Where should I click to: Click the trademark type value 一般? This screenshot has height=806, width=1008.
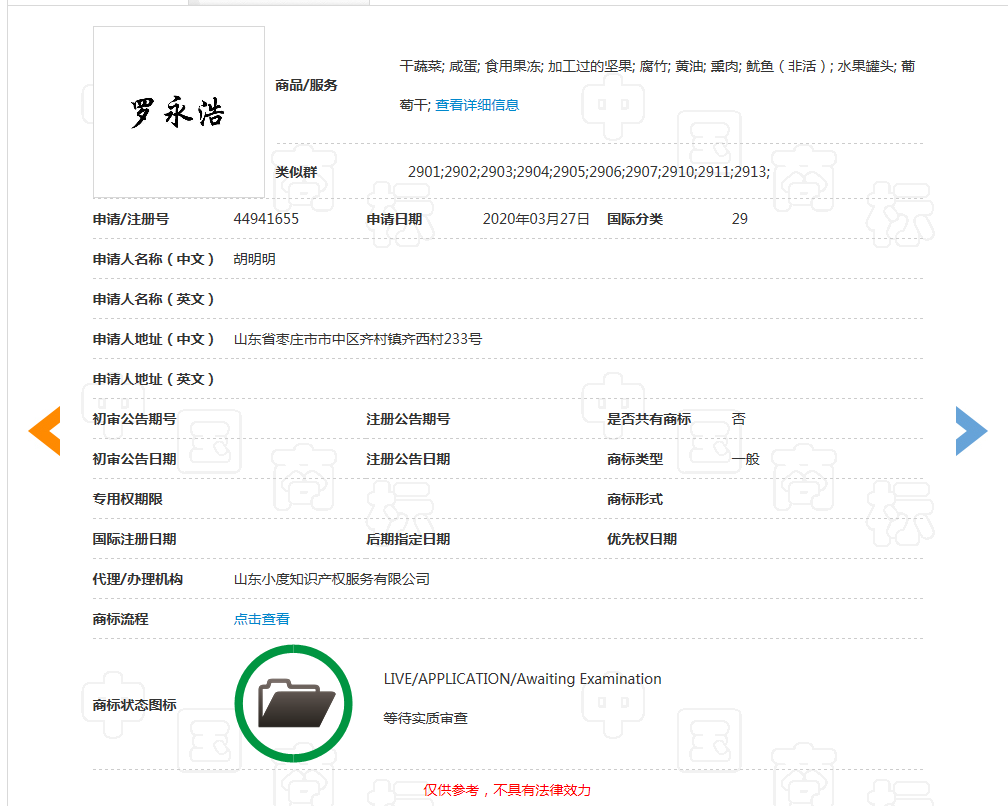click(745, 459)
